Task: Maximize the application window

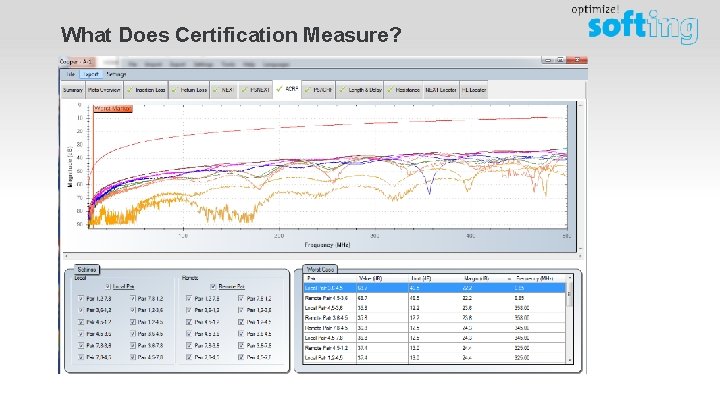Action: coord(560,60)
